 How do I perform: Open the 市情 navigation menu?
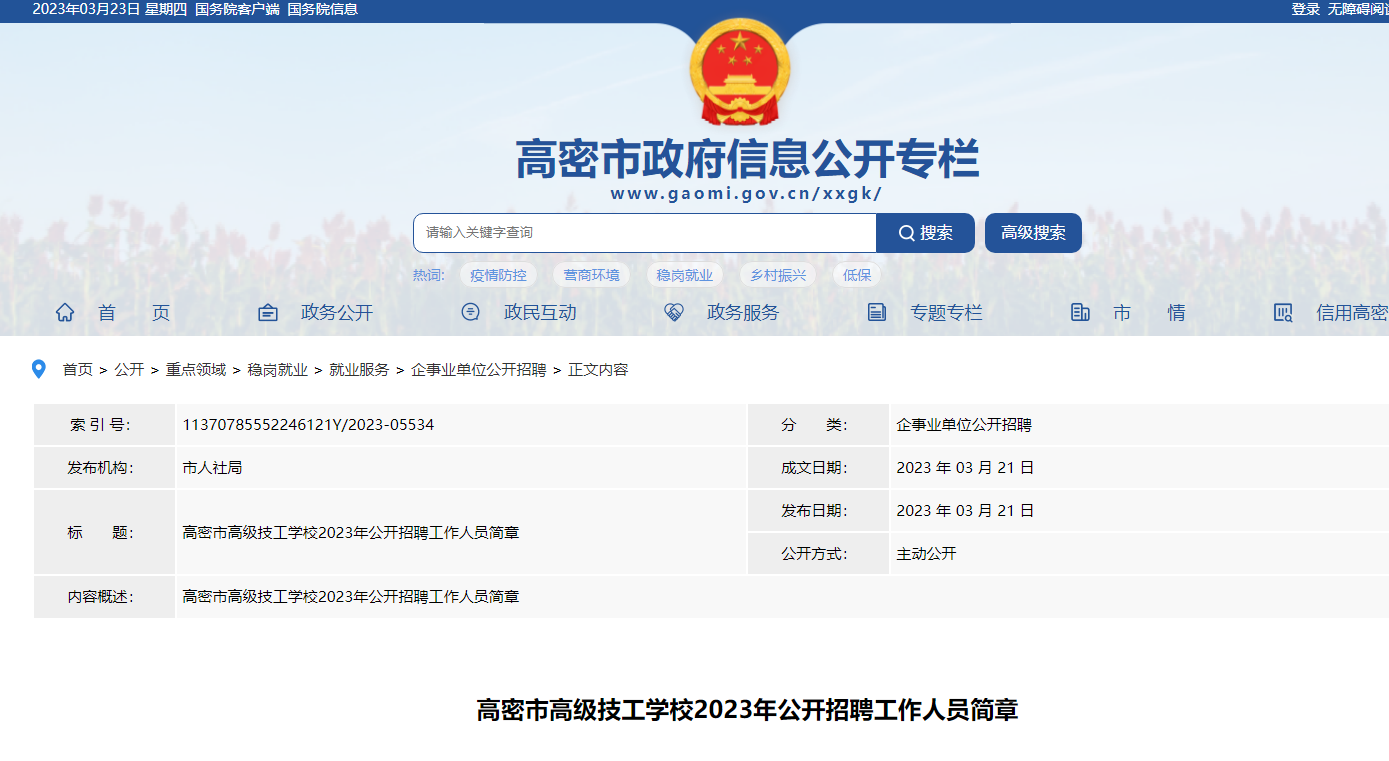coord(1149,312)
